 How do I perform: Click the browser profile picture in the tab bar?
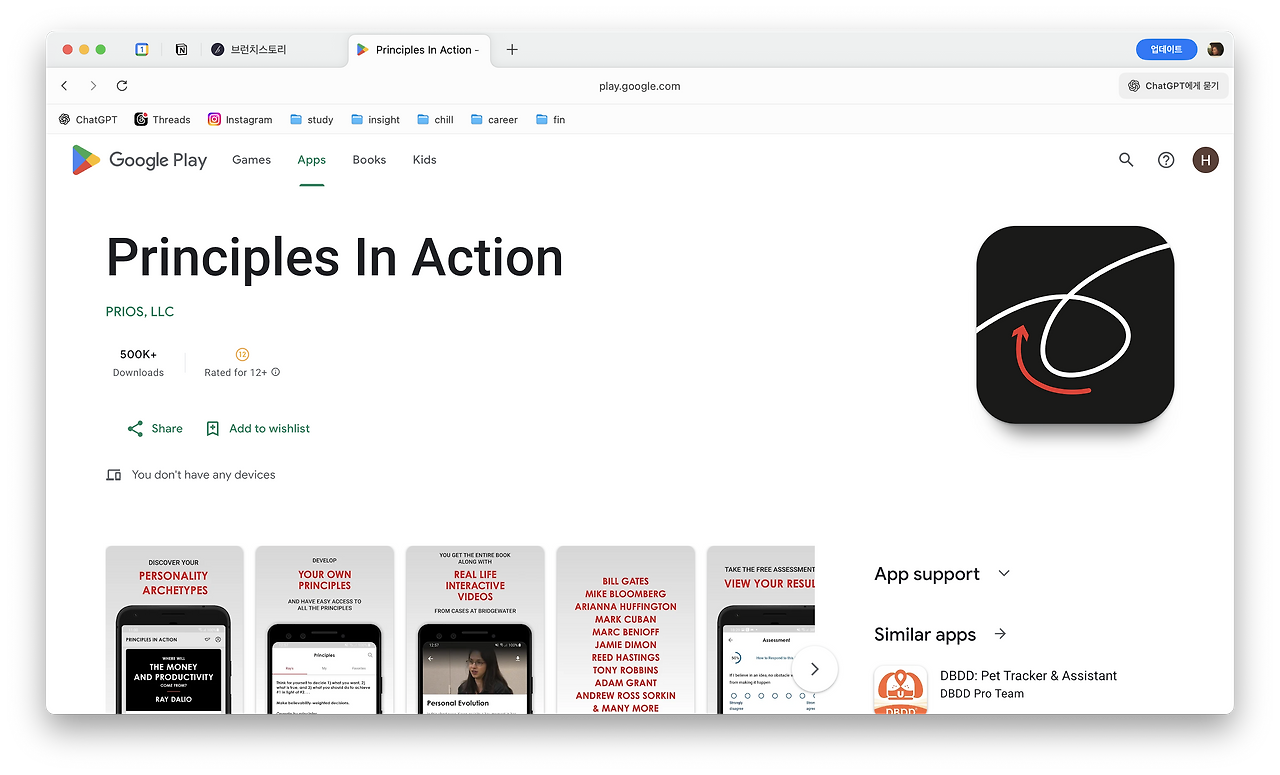(x=1216, y=49)
